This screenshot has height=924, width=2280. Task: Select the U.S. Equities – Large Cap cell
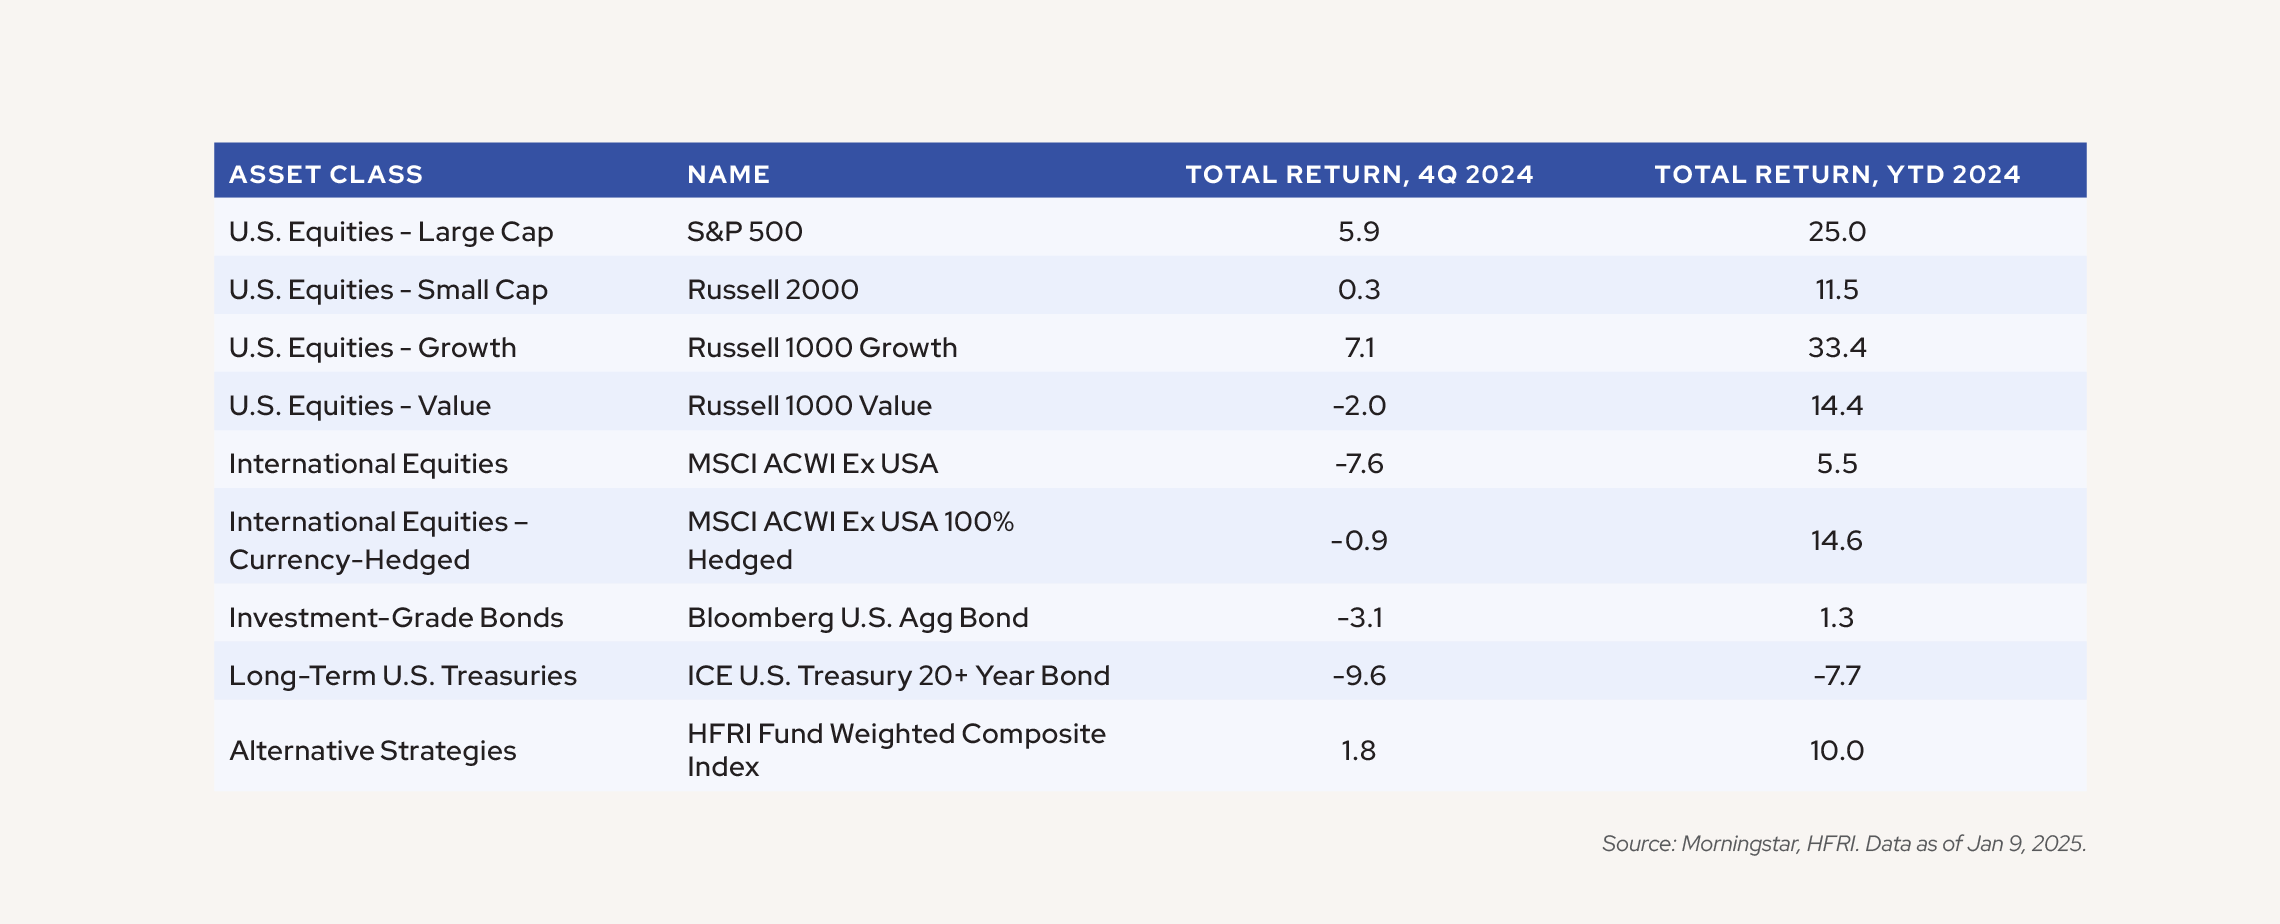click(391, 232)
